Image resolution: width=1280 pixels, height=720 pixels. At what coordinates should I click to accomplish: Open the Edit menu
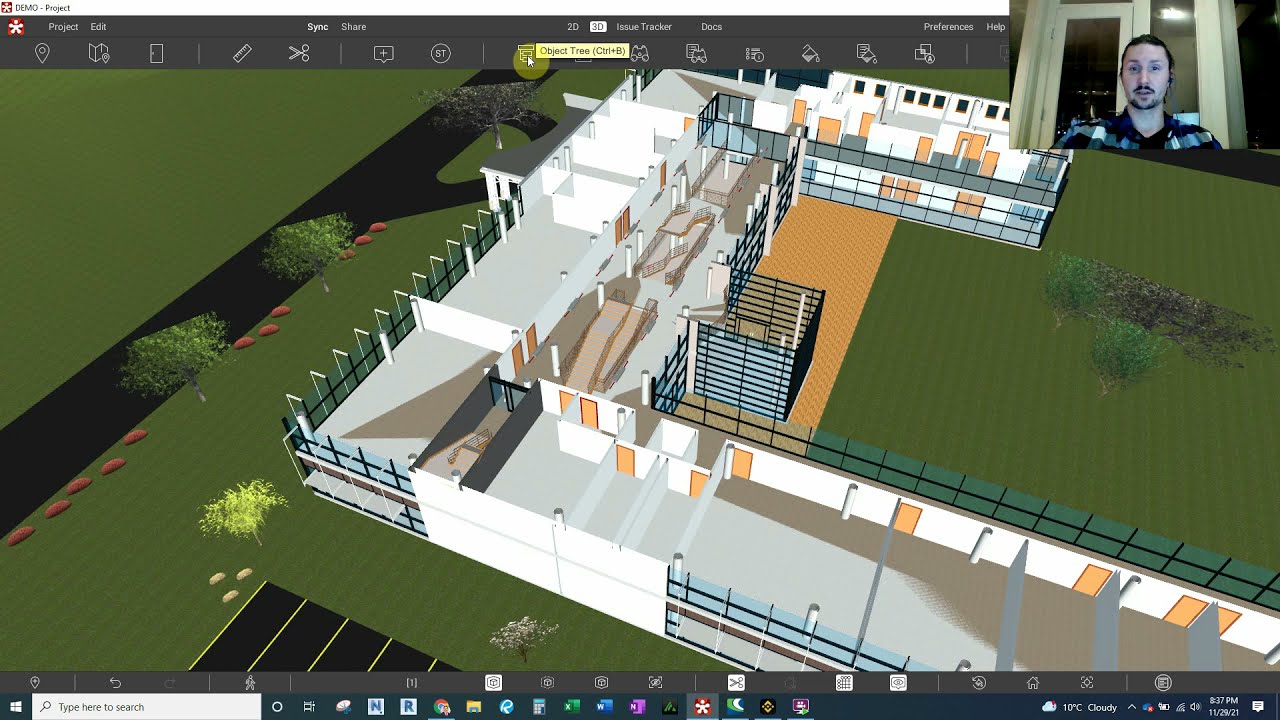click(98, 27)
